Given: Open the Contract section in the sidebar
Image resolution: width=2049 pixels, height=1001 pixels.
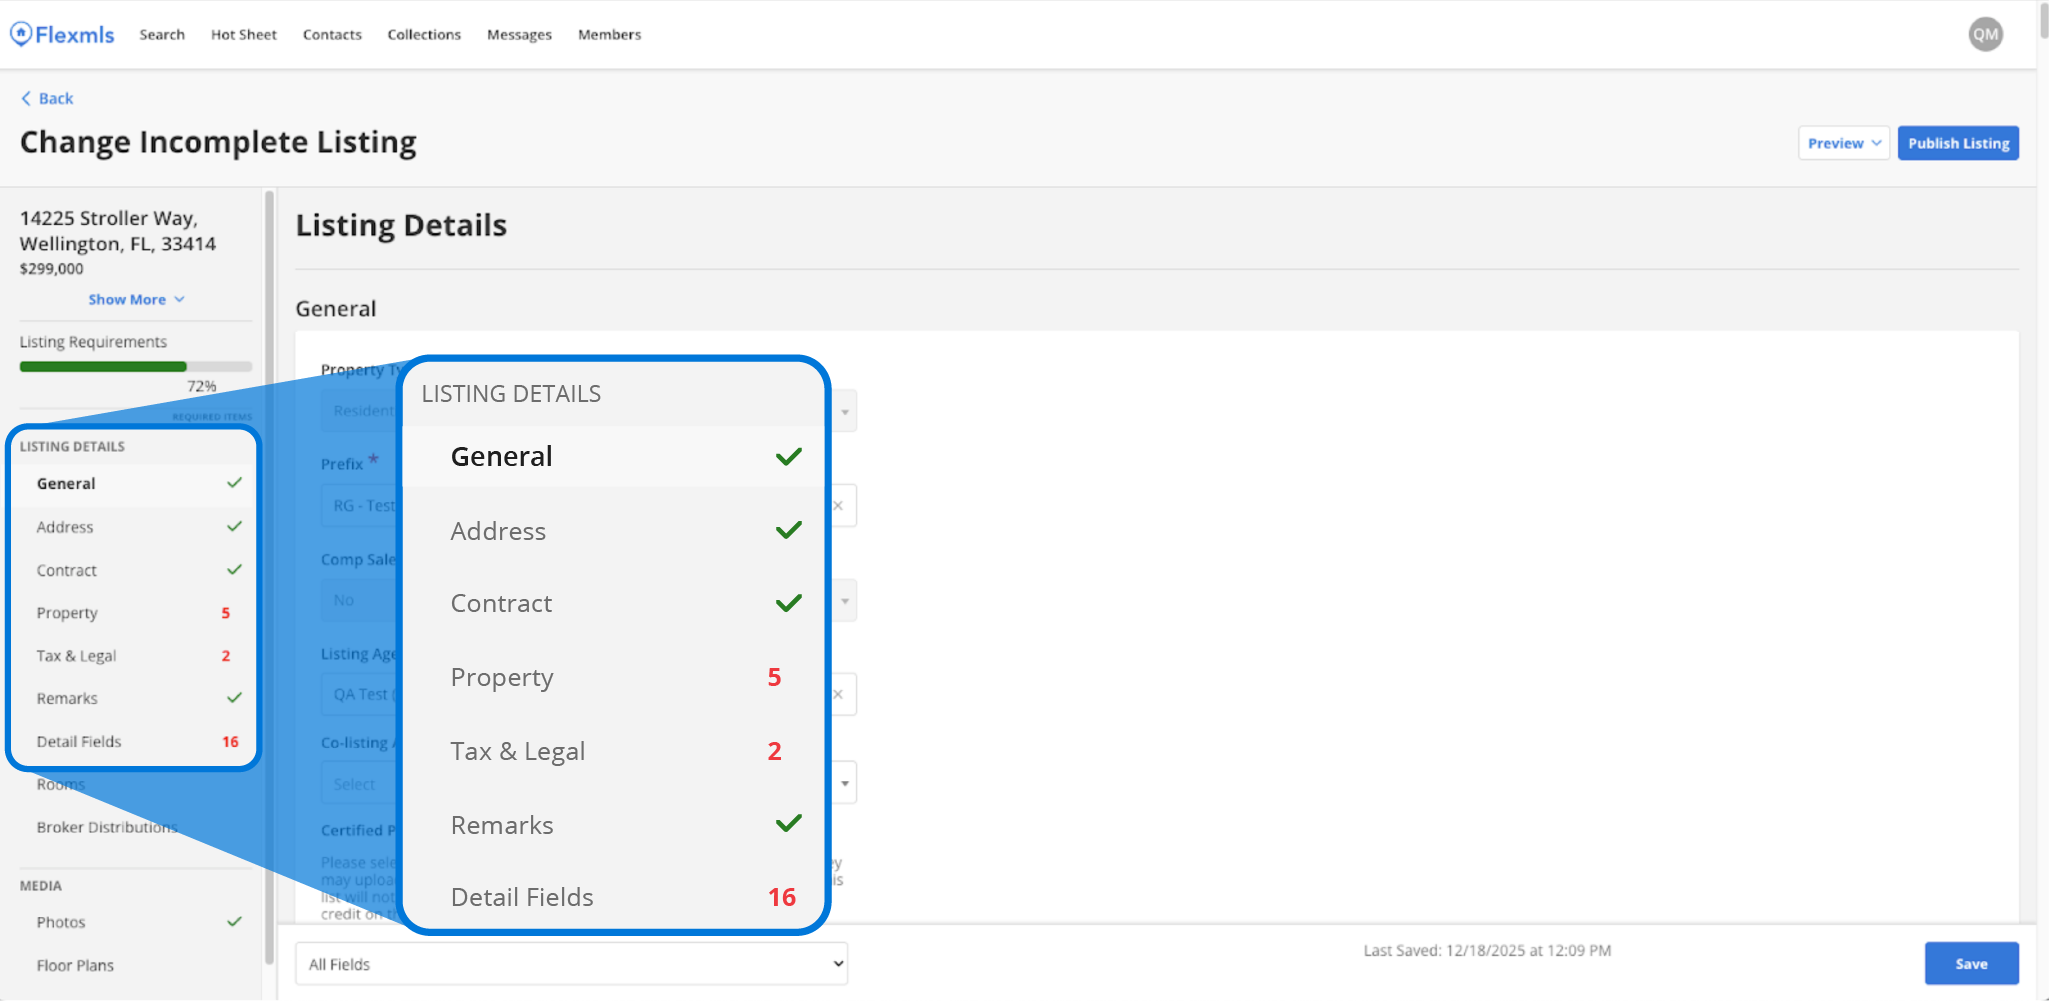Looking at the screenshot, I should 134,570.
